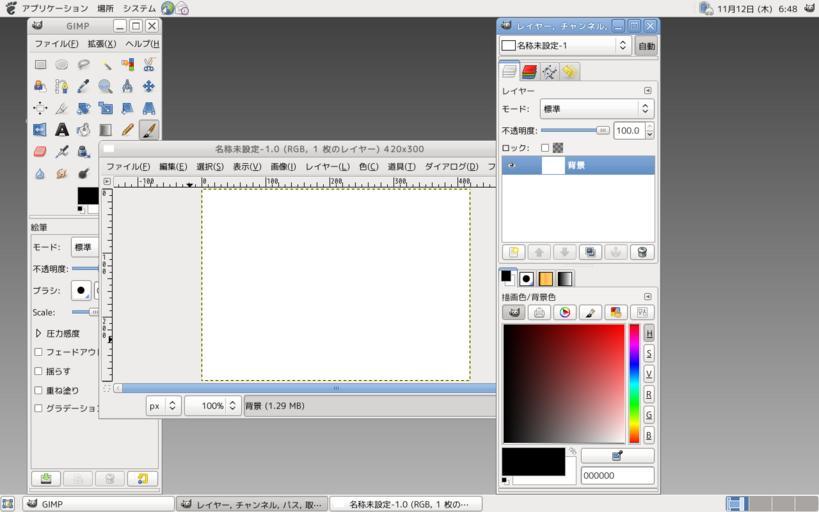This screenshot has height=512, width=819.
Task: Toggle the ロック lock pixels checkbox
Action: pos(545,148)
